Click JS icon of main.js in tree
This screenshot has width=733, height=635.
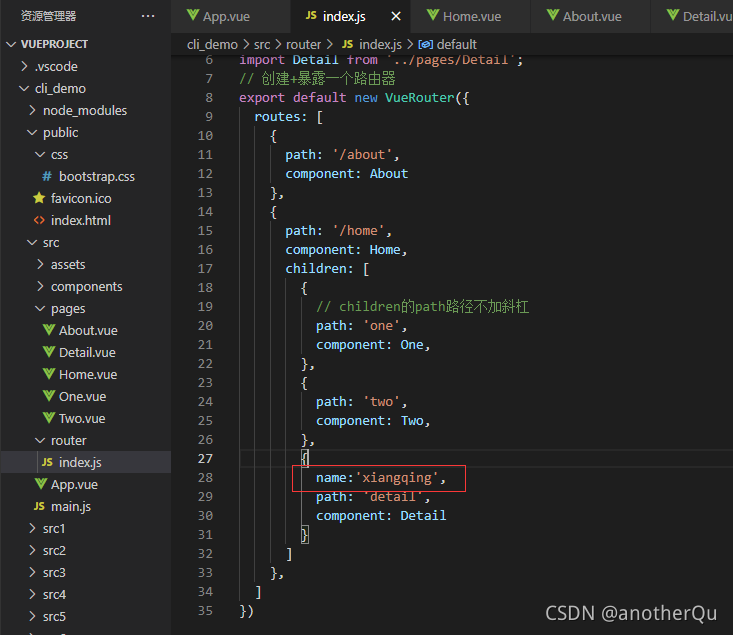(x=39, y=506)
